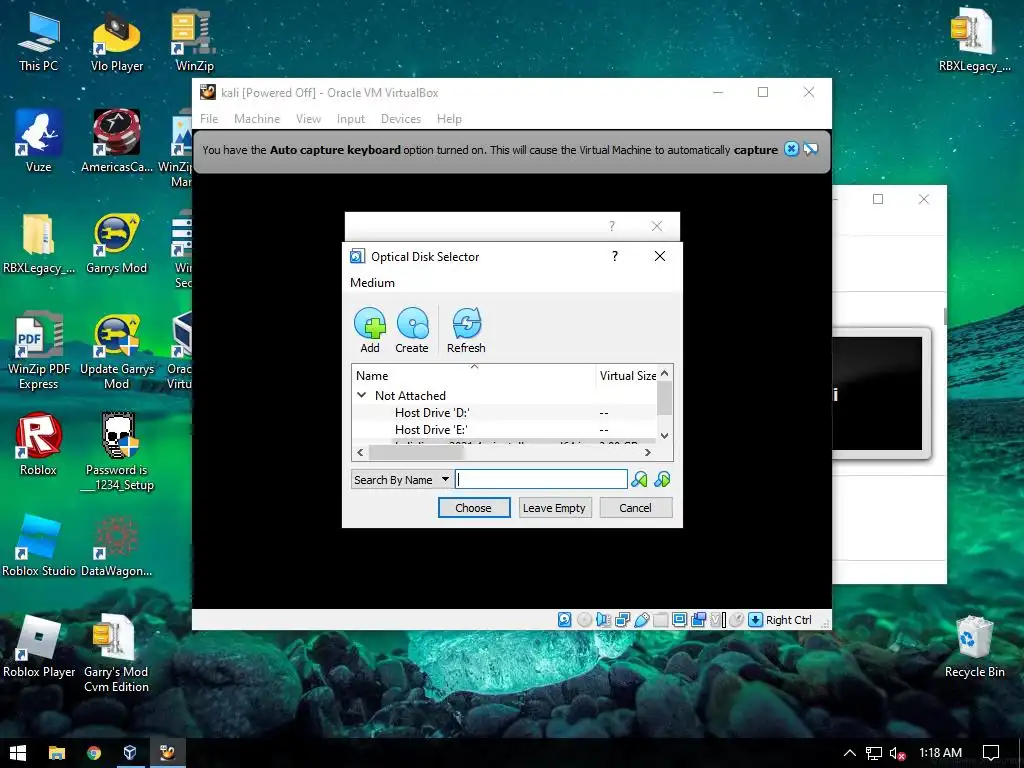Screen dimensions: 1024x768
Task: Click the Leave Empty button
Action: click(554, 508)
